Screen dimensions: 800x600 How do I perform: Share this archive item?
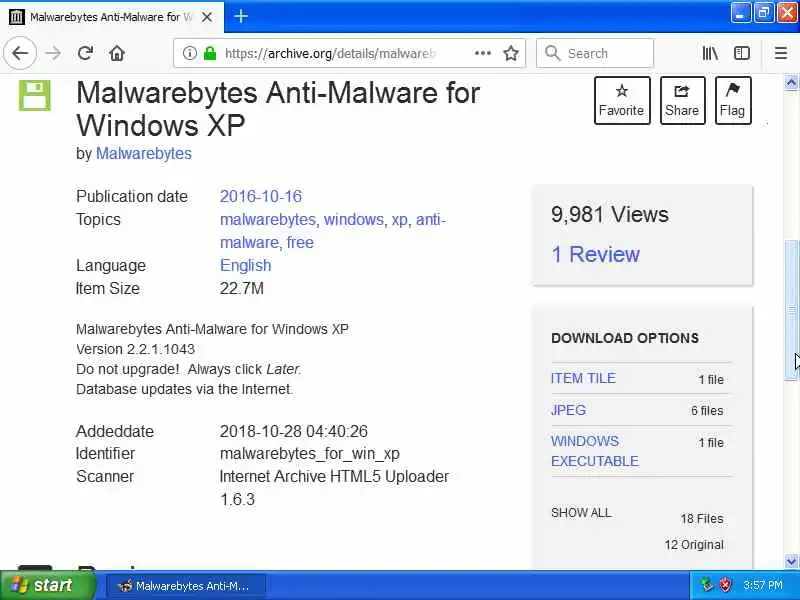[x=682, y=101]
